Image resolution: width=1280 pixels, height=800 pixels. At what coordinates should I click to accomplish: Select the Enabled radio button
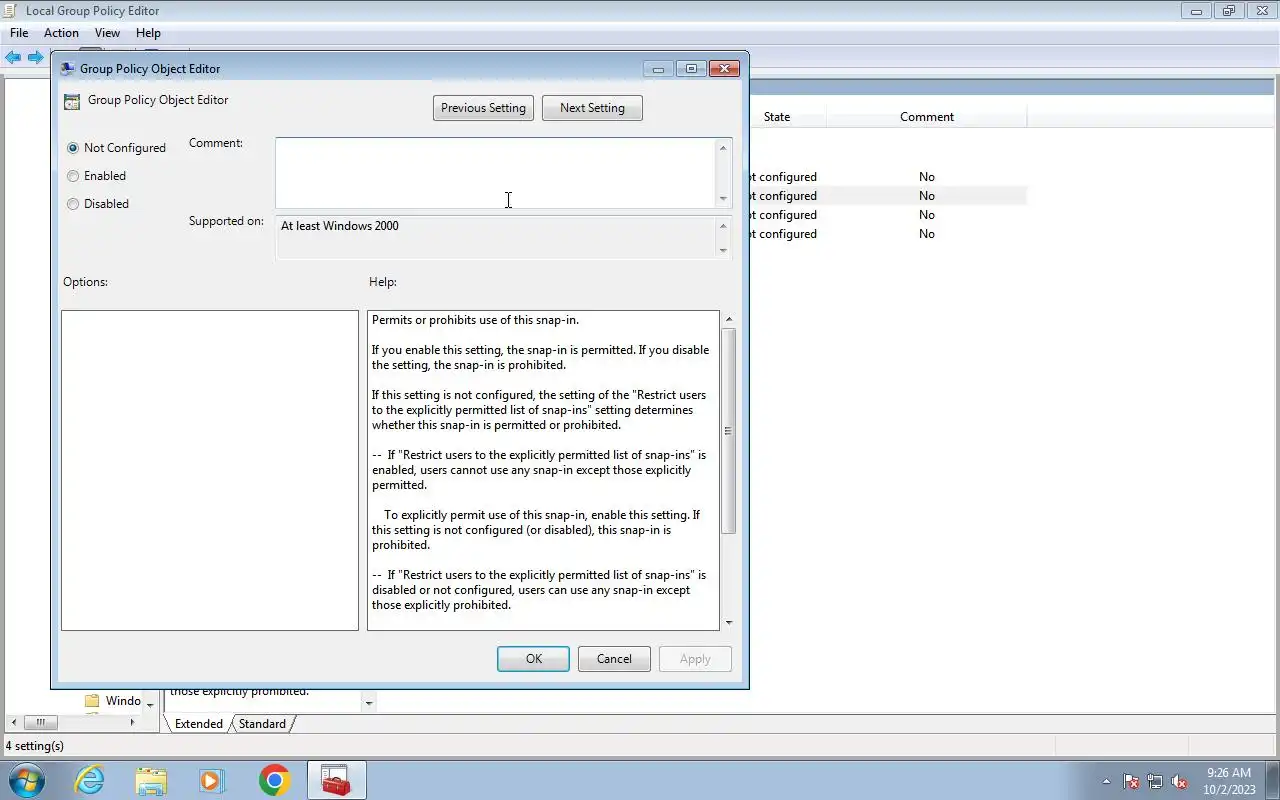tap(73, 176)
